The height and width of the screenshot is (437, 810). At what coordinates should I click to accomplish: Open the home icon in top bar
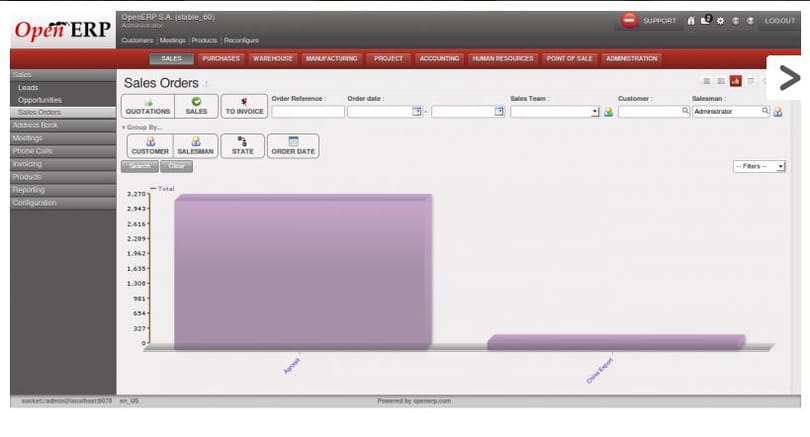[691, 21]
